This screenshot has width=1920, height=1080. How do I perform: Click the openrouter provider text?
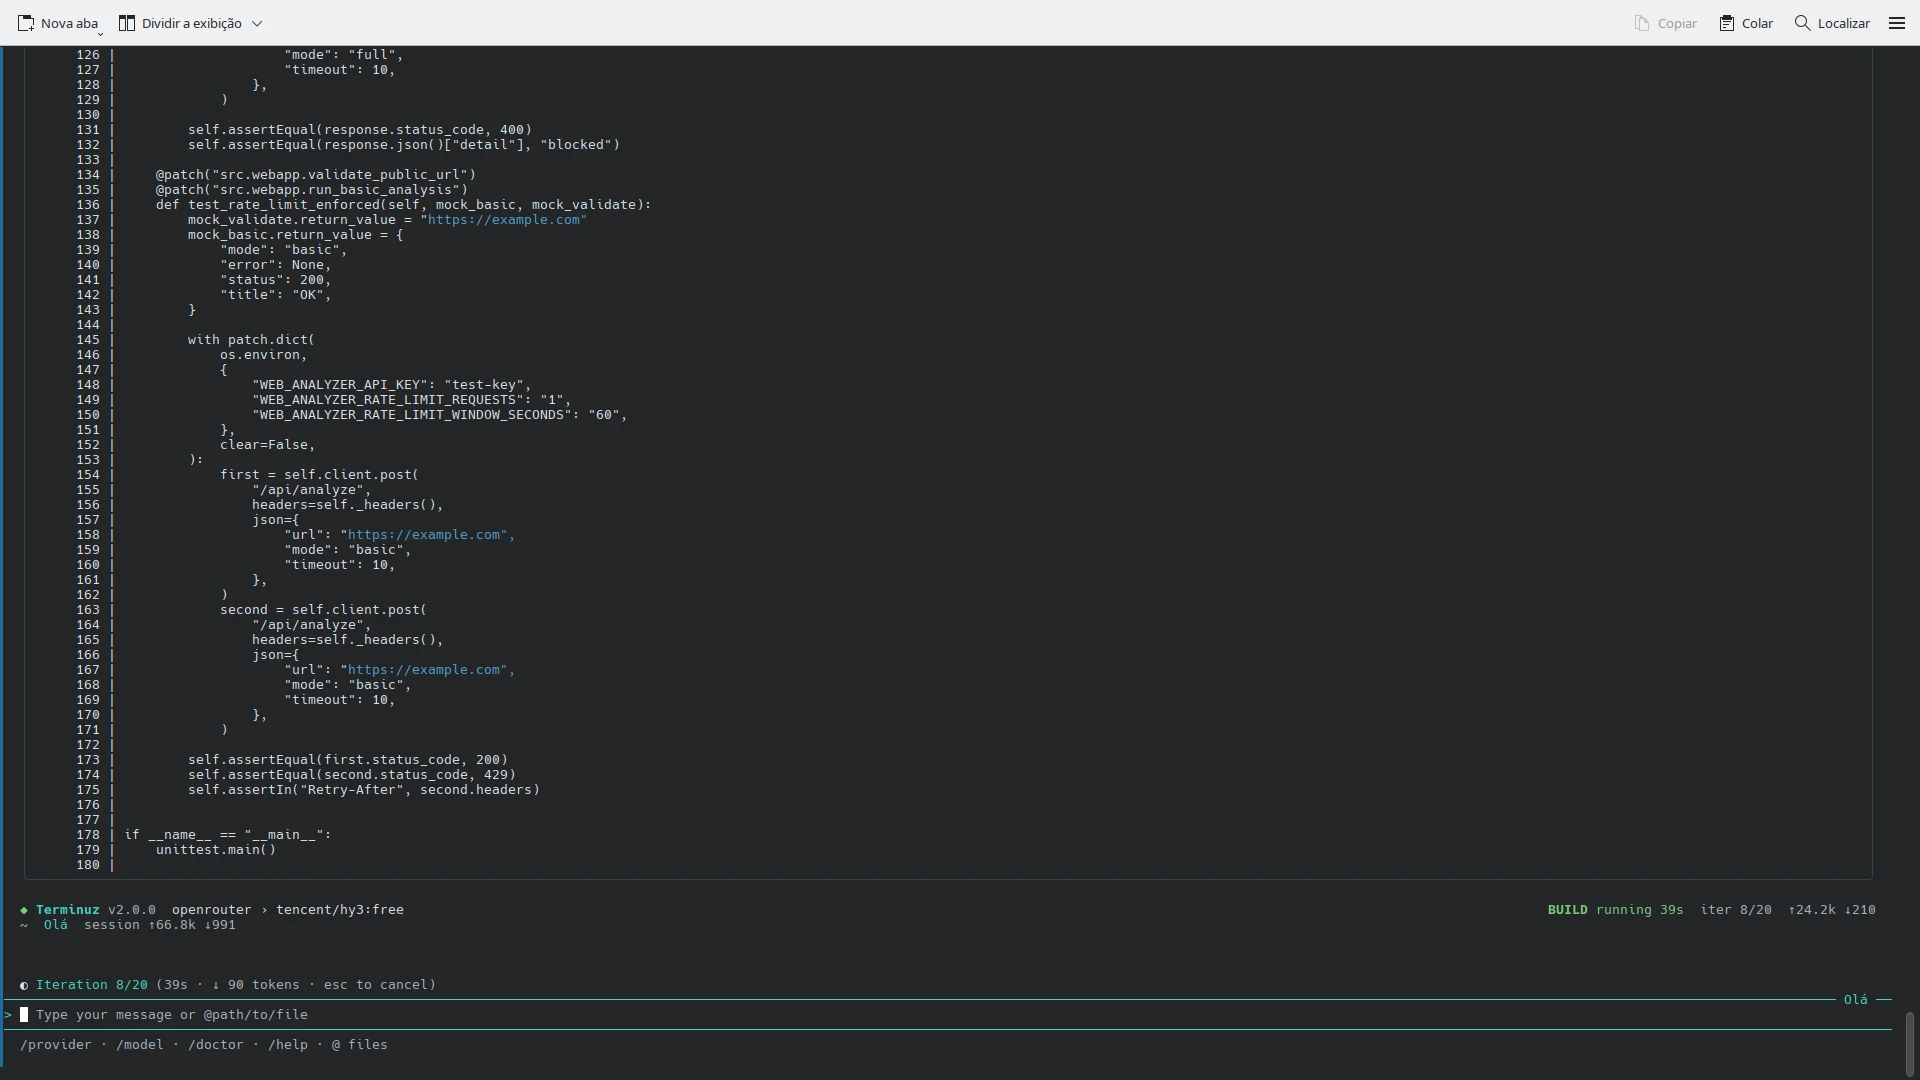212,909
